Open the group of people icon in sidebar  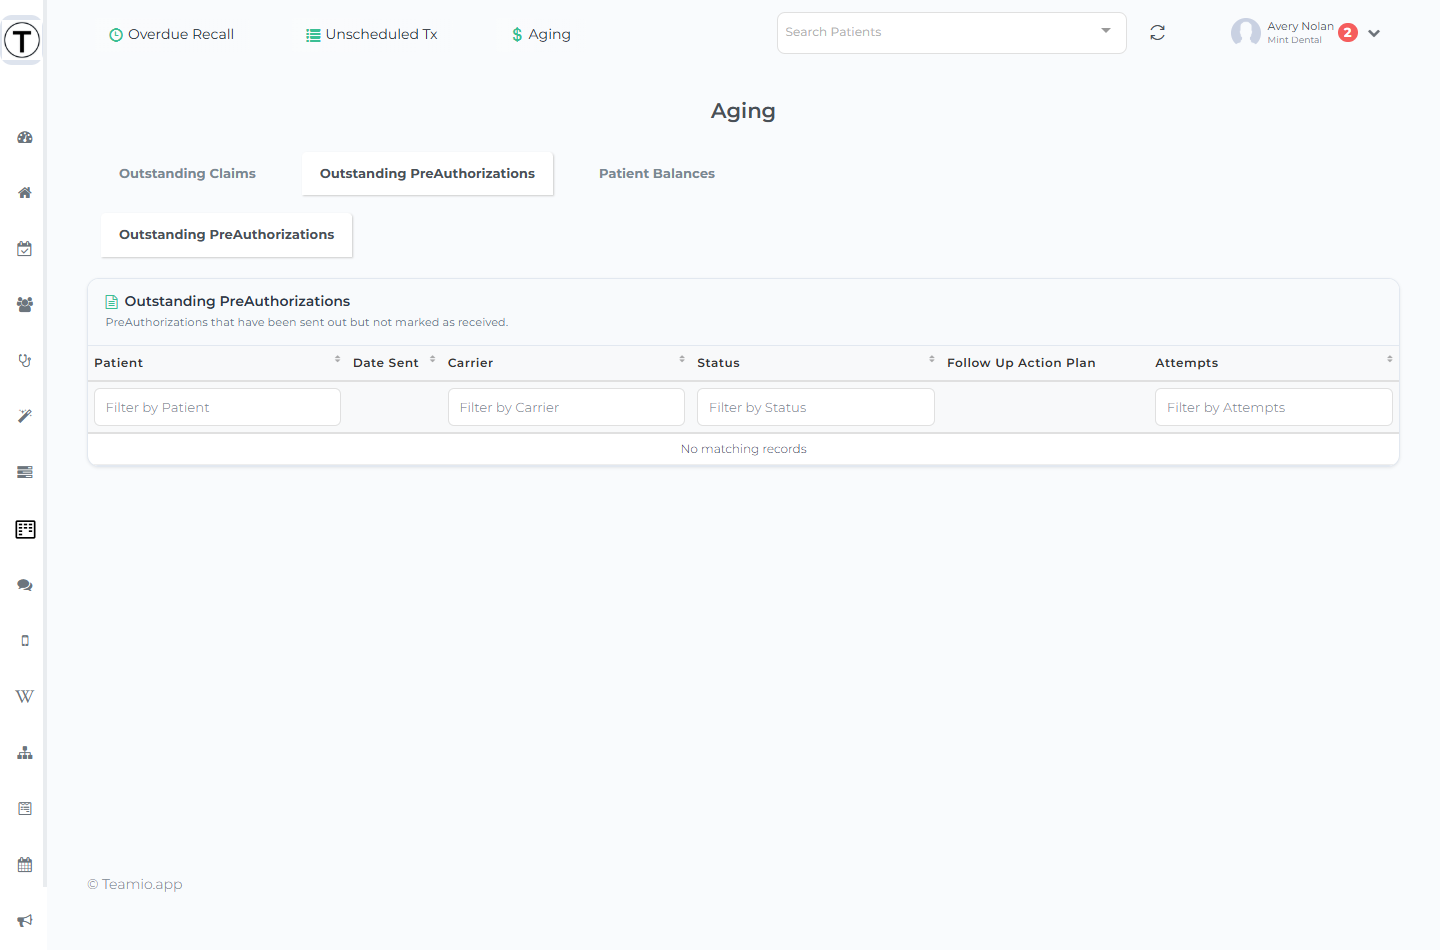coord(25,305)
